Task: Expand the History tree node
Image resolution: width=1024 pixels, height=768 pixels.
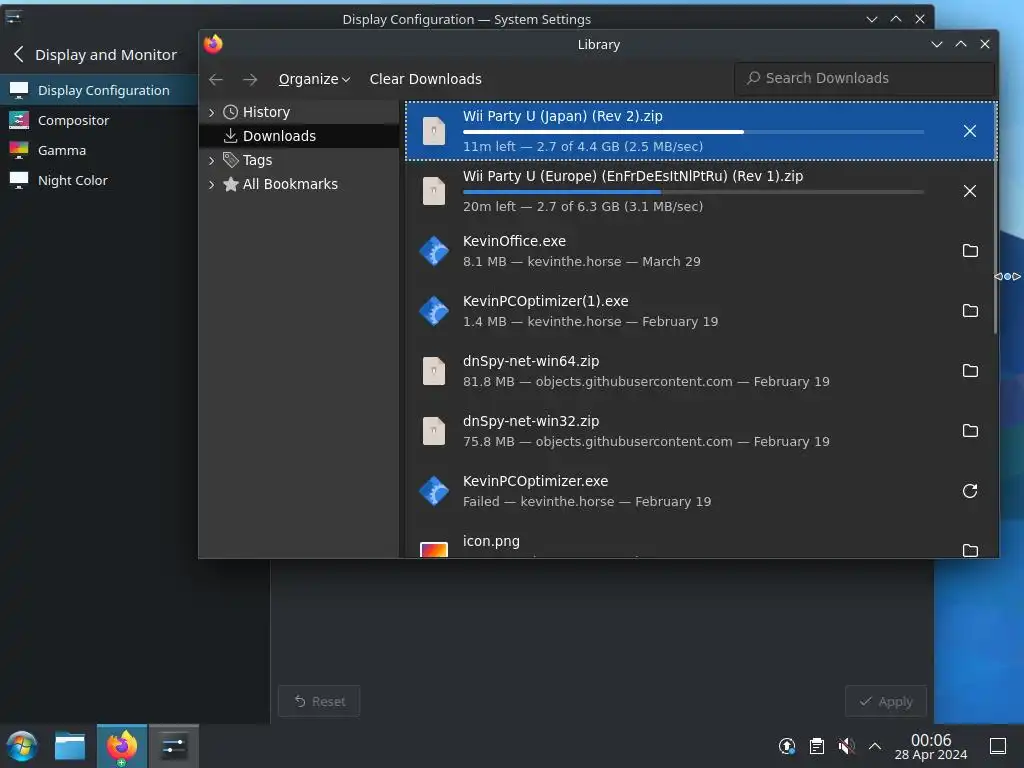Action: [211, 112]
